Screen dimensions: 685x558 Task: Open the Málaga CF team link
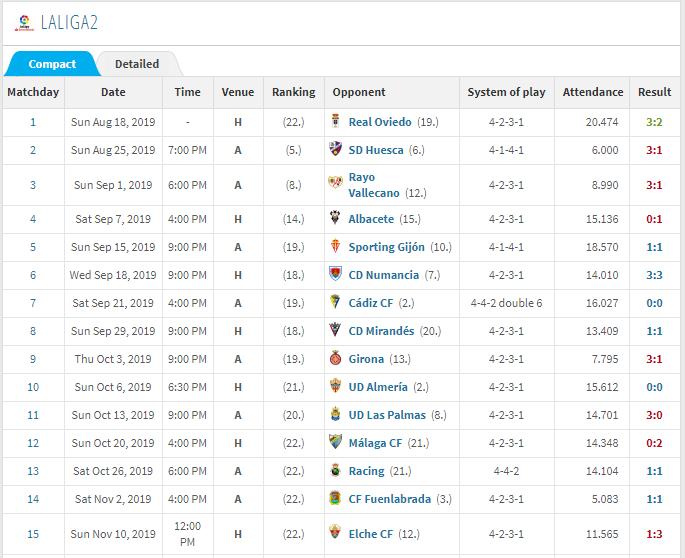pos(375,443)
